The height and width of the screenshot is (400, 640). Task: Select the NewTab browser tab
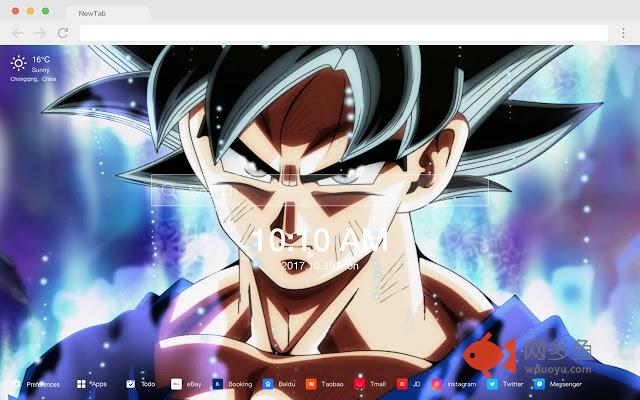[108, 13]
